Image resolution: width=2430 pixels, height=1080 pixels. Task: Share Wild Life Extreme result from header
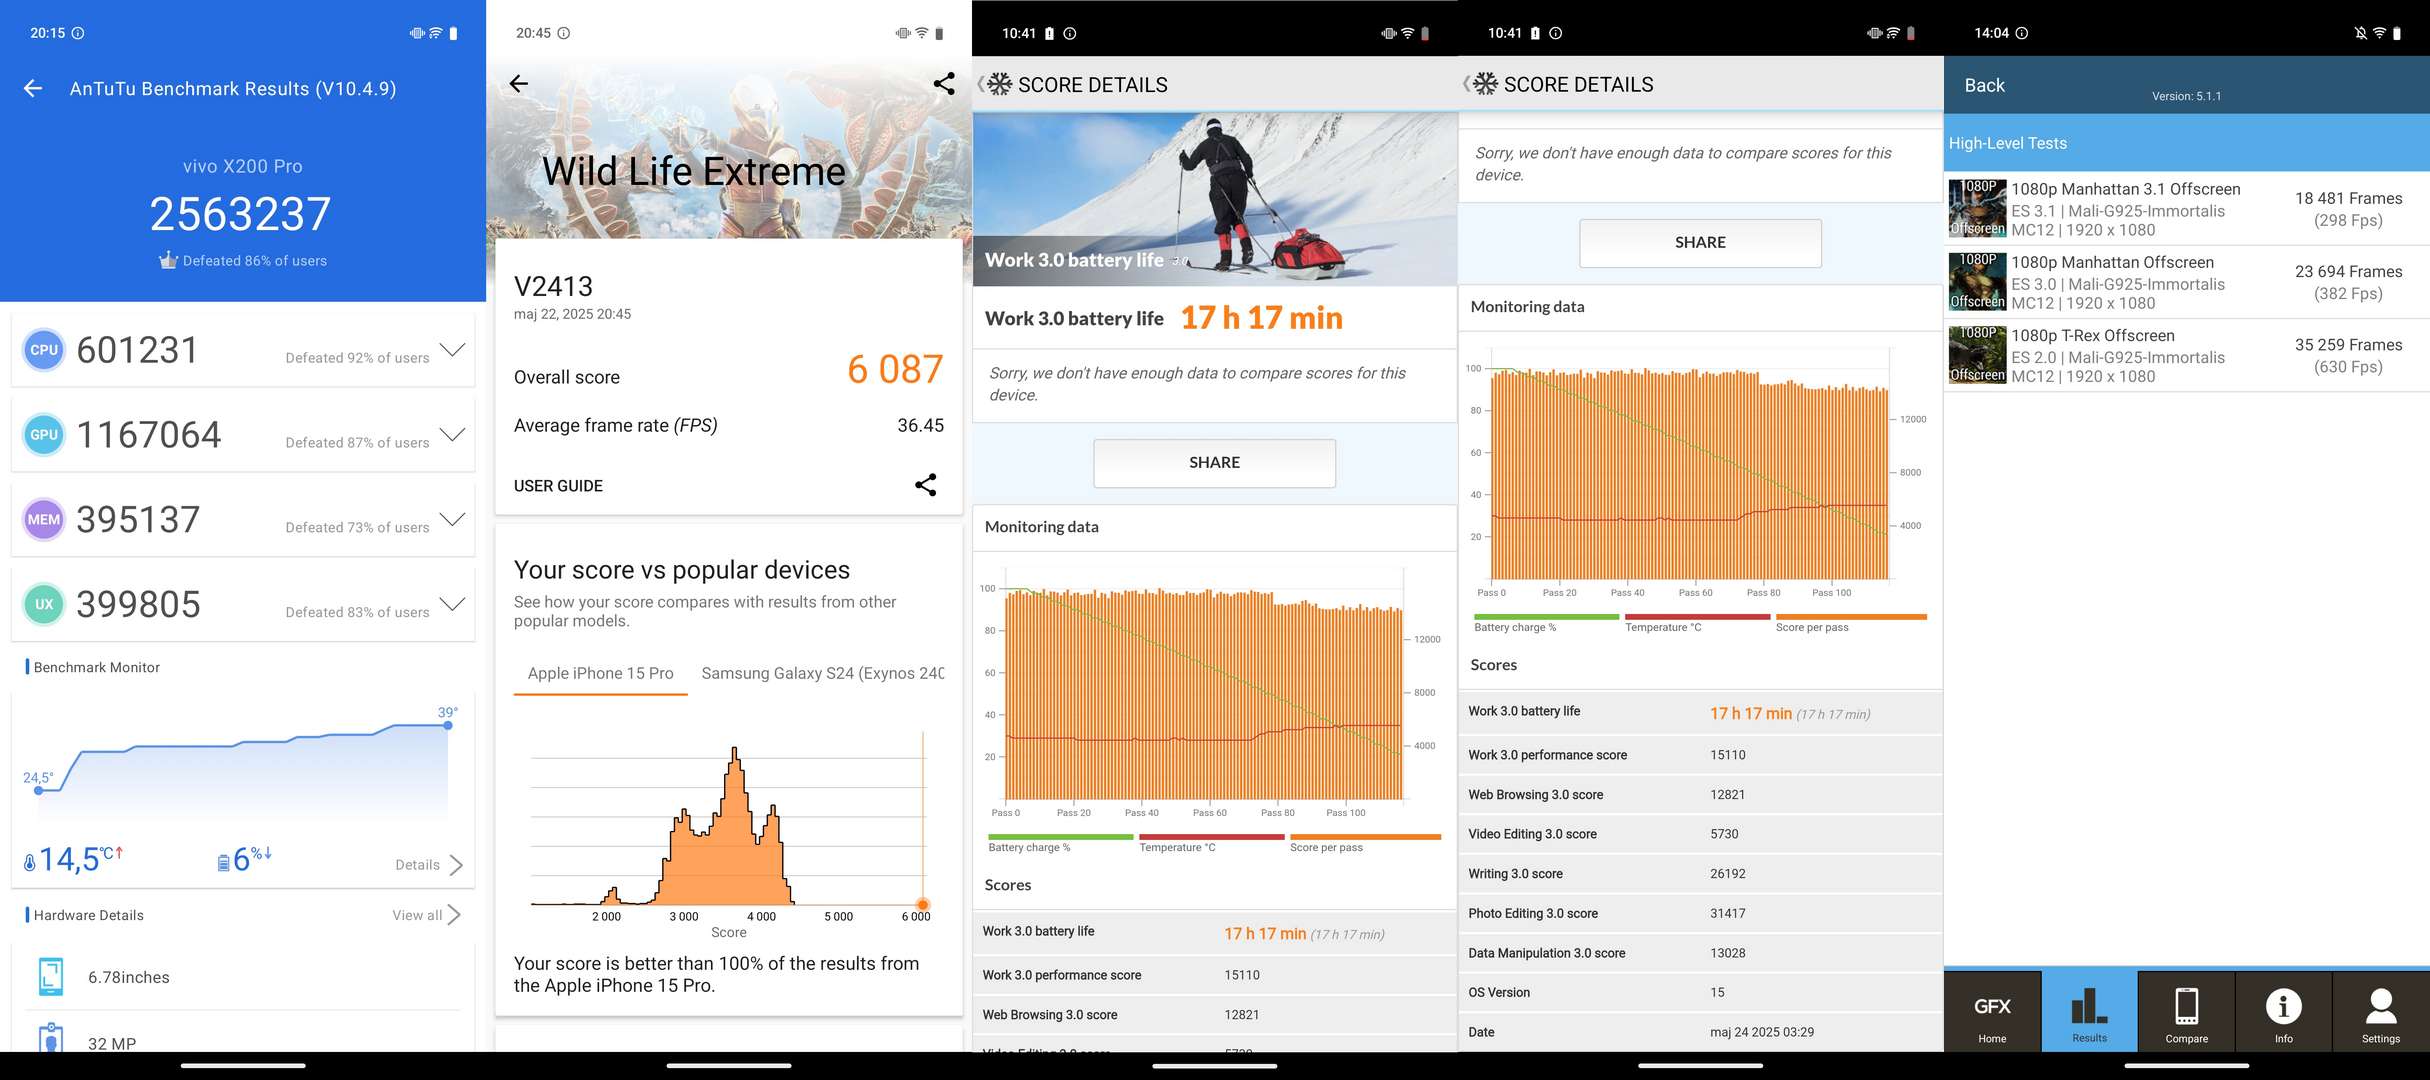tap(943, 84)
